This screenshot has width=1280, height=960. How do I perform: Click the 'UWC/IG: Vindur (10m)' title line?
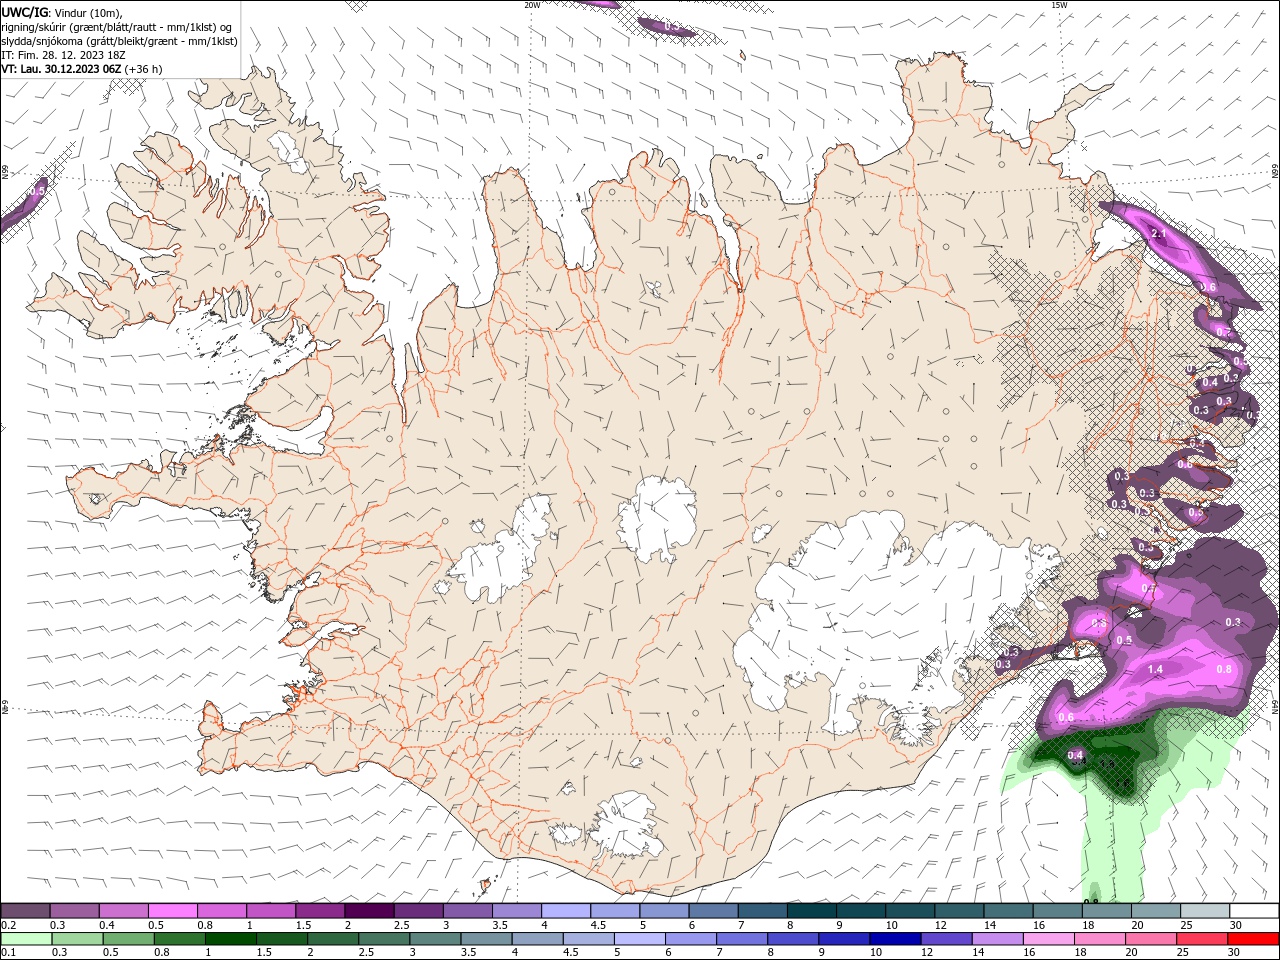coord(61,12)
